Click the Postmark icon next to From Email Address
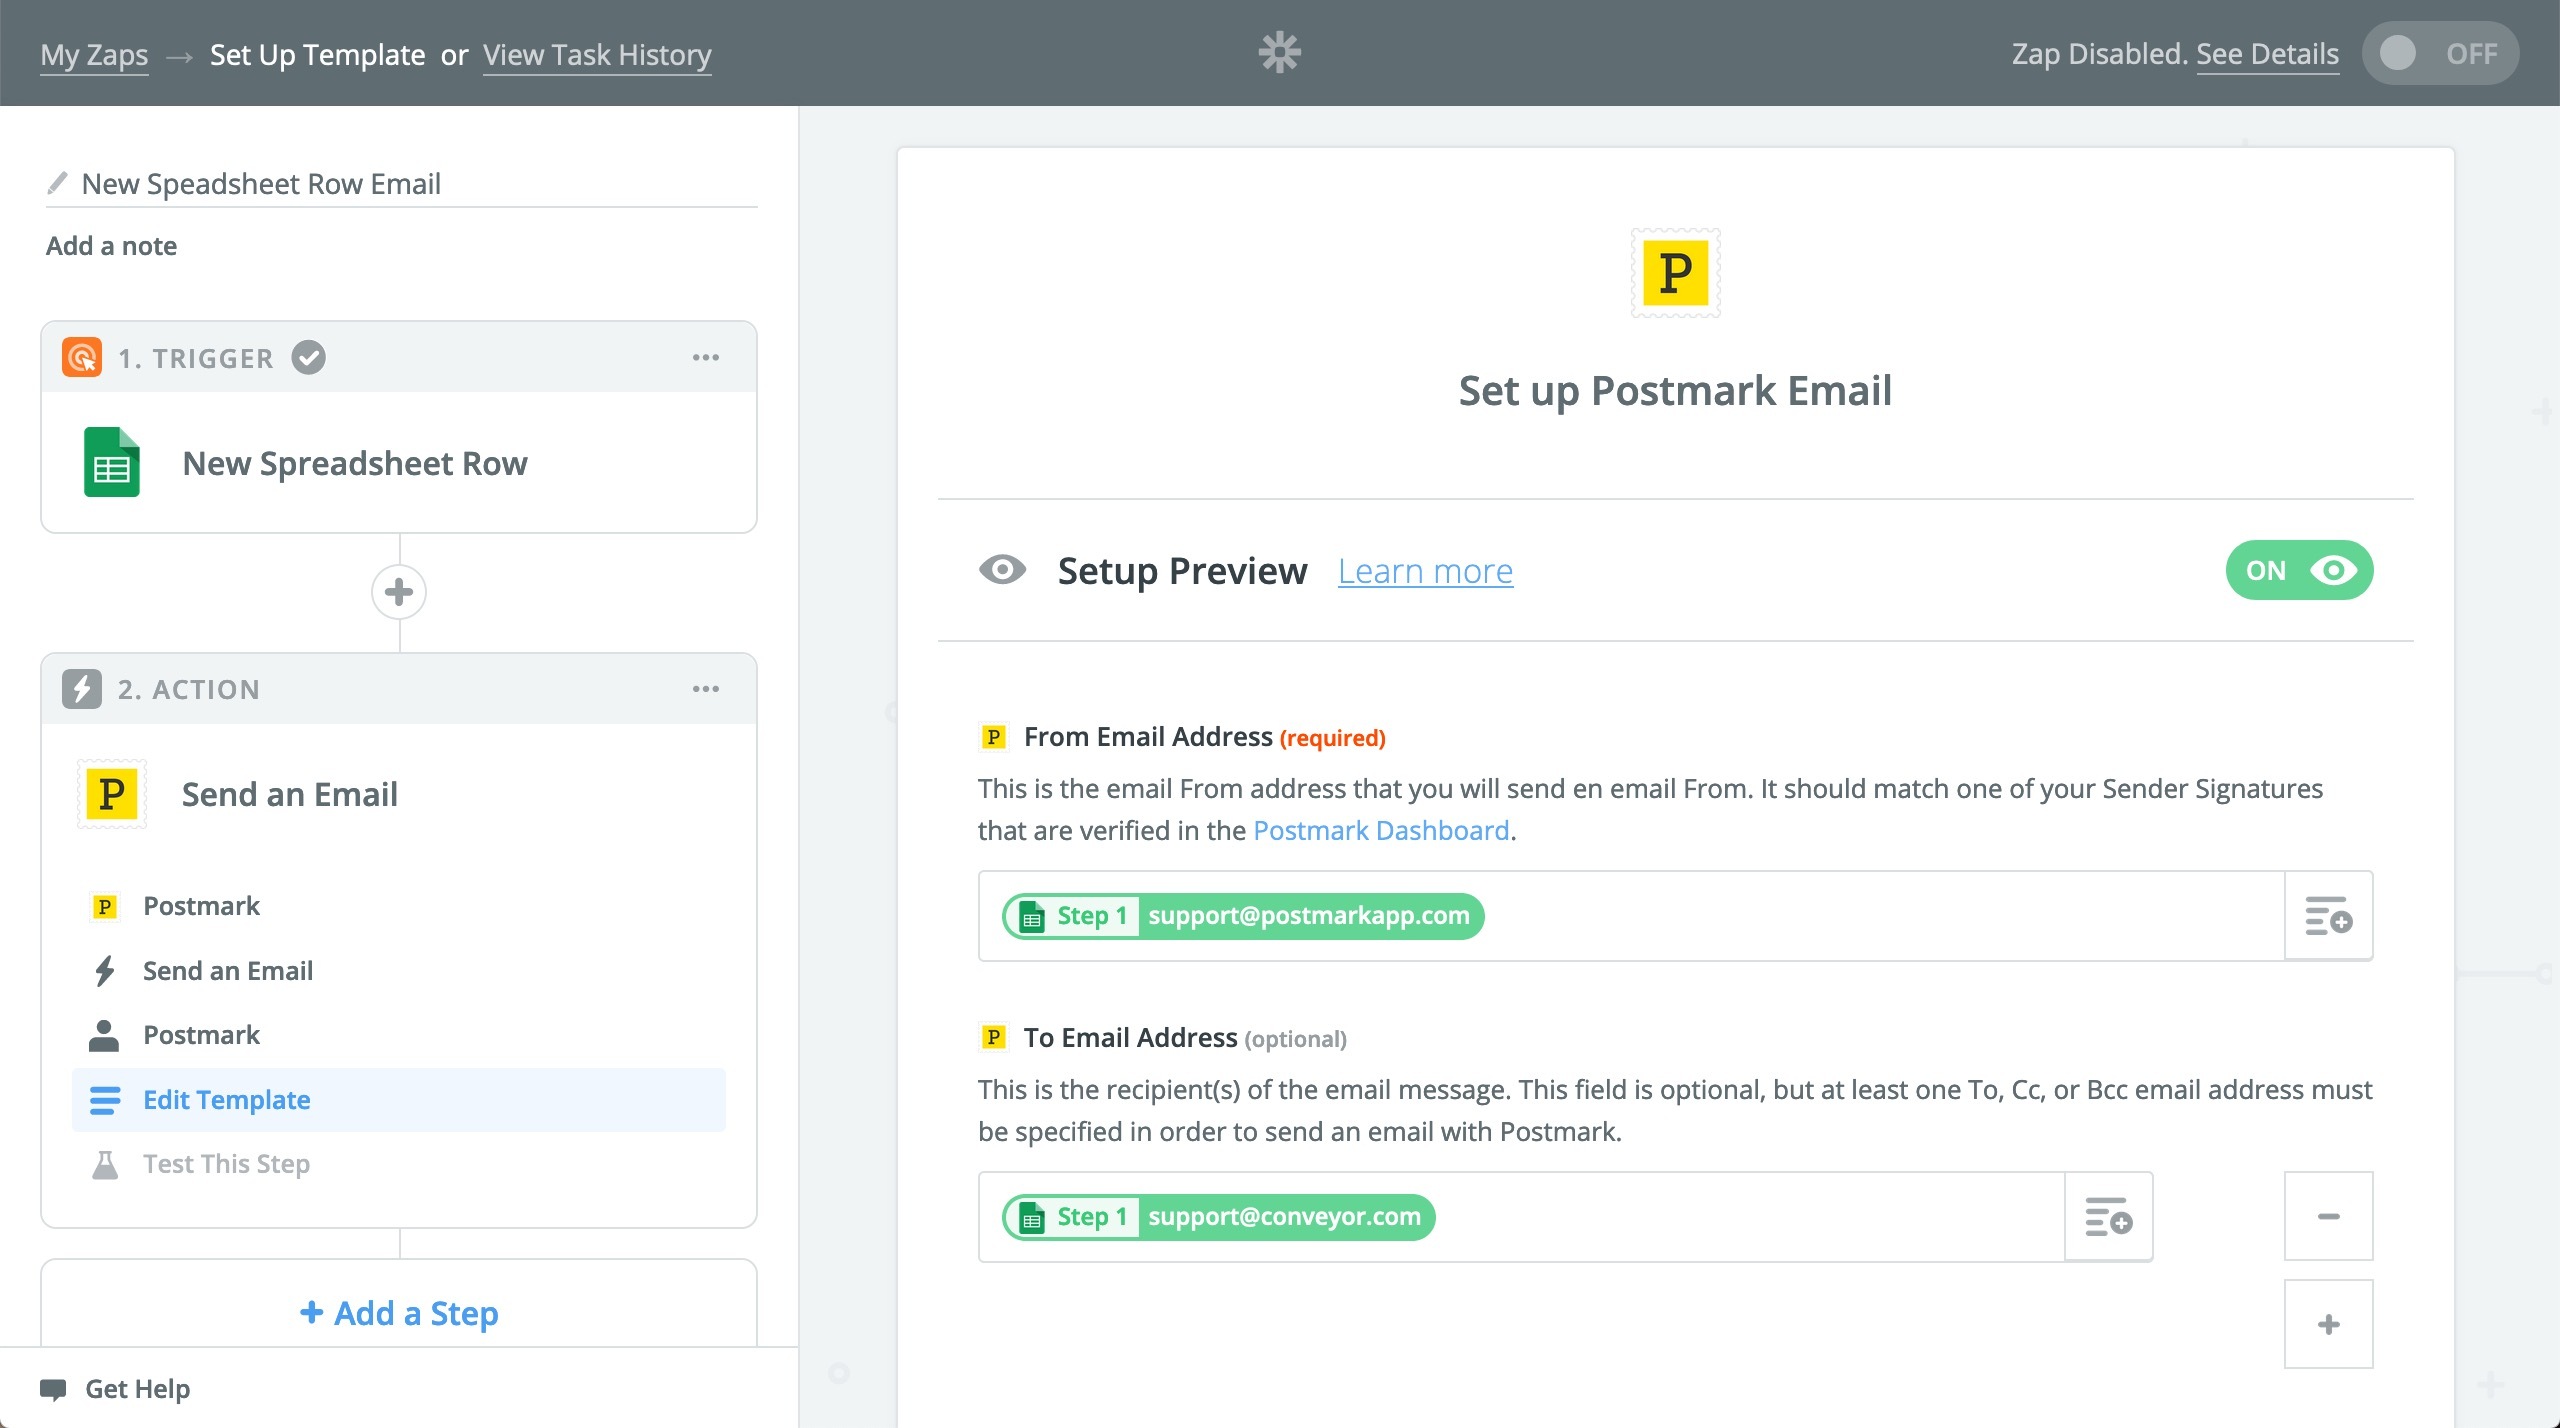The width and height of the screenshot is (2560, 1428). [993, 737]
